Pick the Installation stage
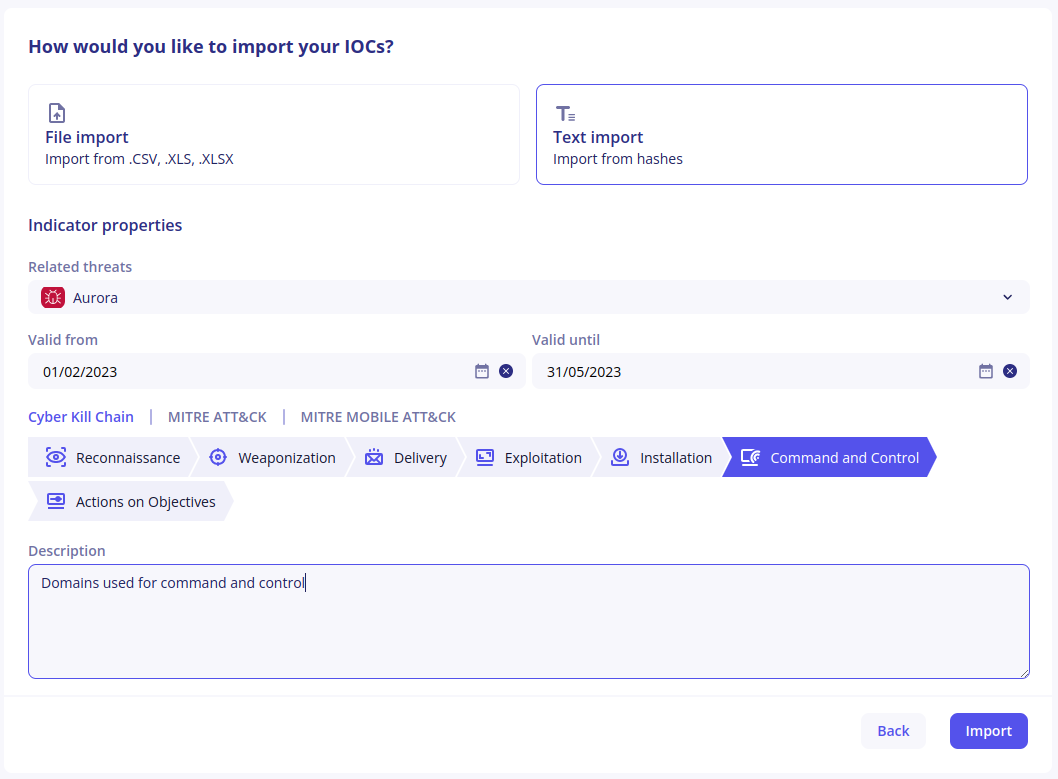 (661, 458)
